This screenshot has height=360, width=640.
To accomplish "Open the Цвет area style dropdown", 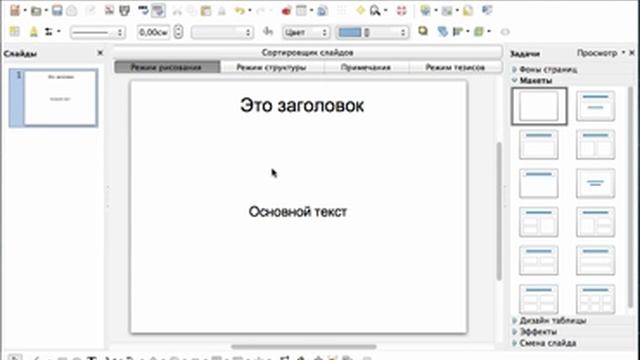I will 306,32.
